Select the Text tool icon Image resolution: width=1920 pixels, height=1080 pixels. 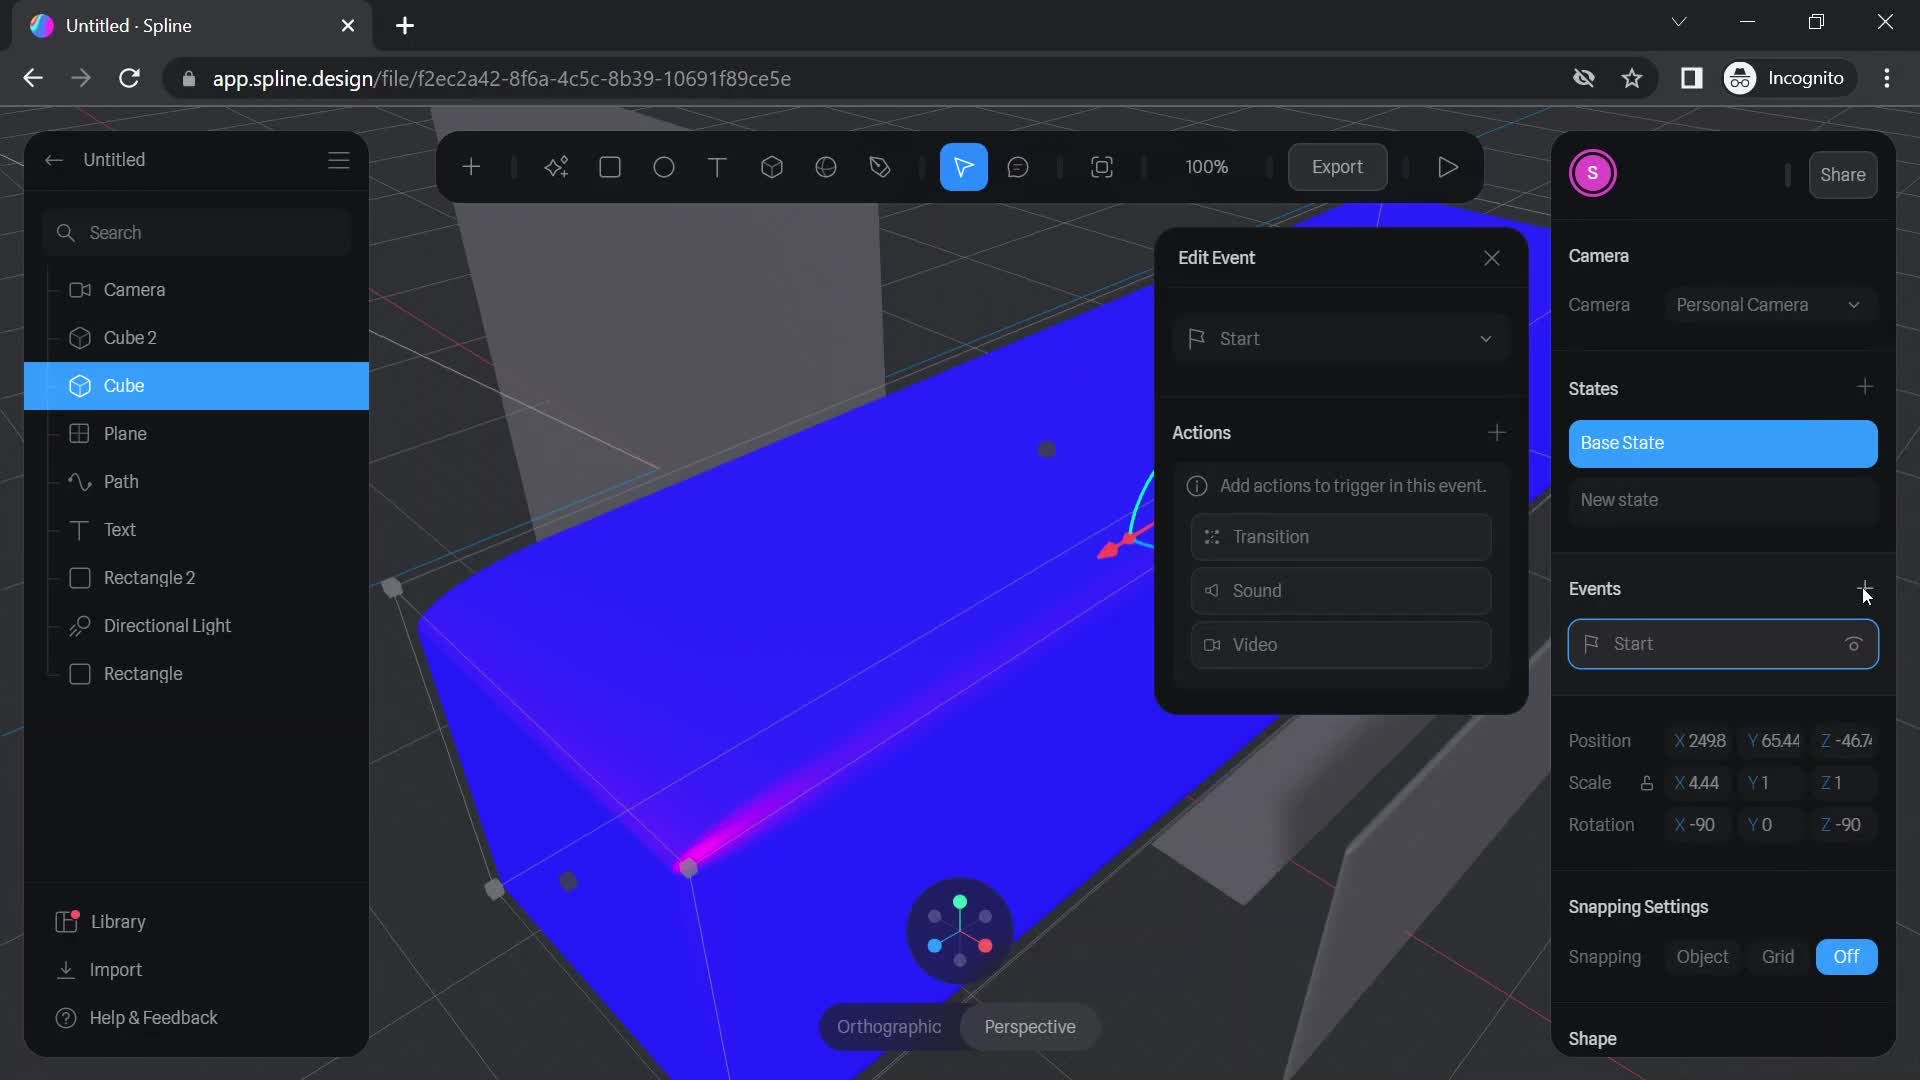[717, 167]
